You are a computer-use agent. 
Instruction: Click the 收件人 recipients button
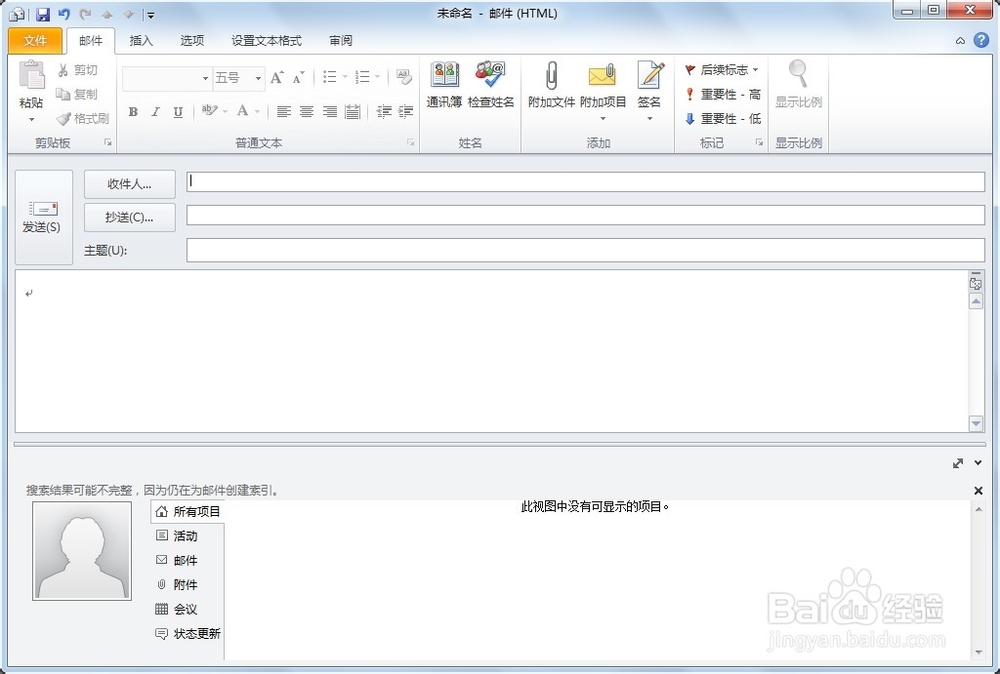pyautogui.click(x=128, y=184)
